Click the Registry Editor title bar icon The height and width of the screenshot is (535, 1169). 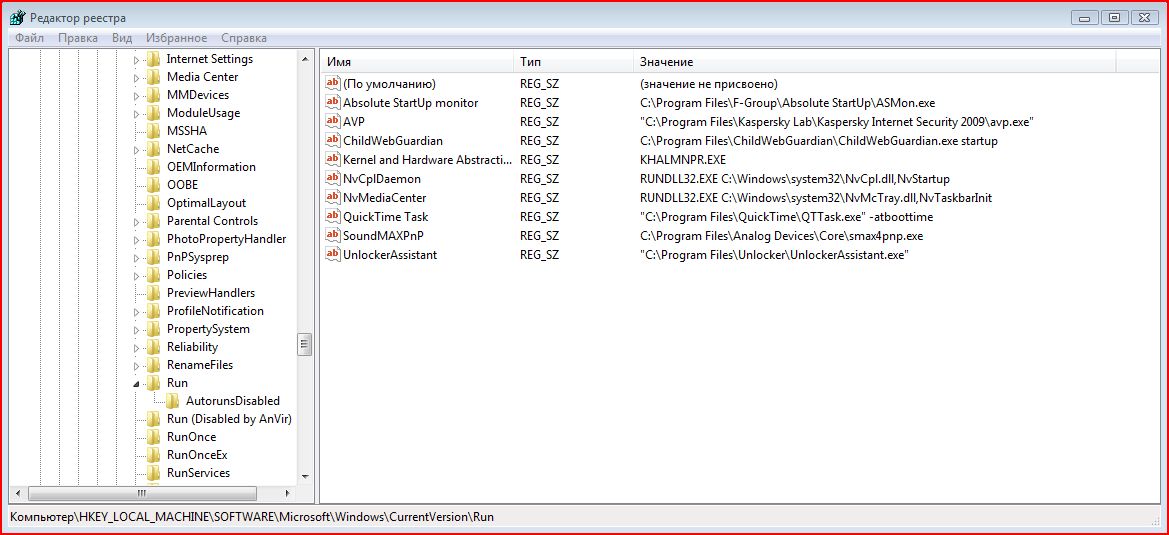point(17,17)
